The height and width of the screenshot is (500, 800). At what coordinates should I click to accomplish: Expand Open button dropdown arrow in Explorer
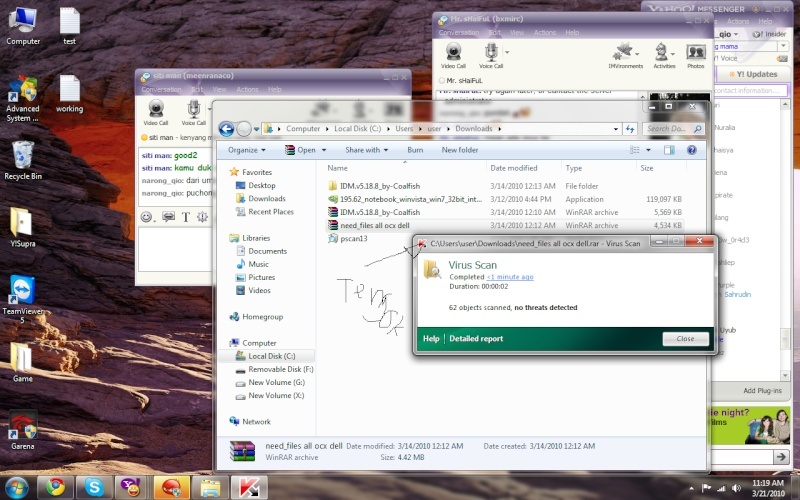click(324, 150)
